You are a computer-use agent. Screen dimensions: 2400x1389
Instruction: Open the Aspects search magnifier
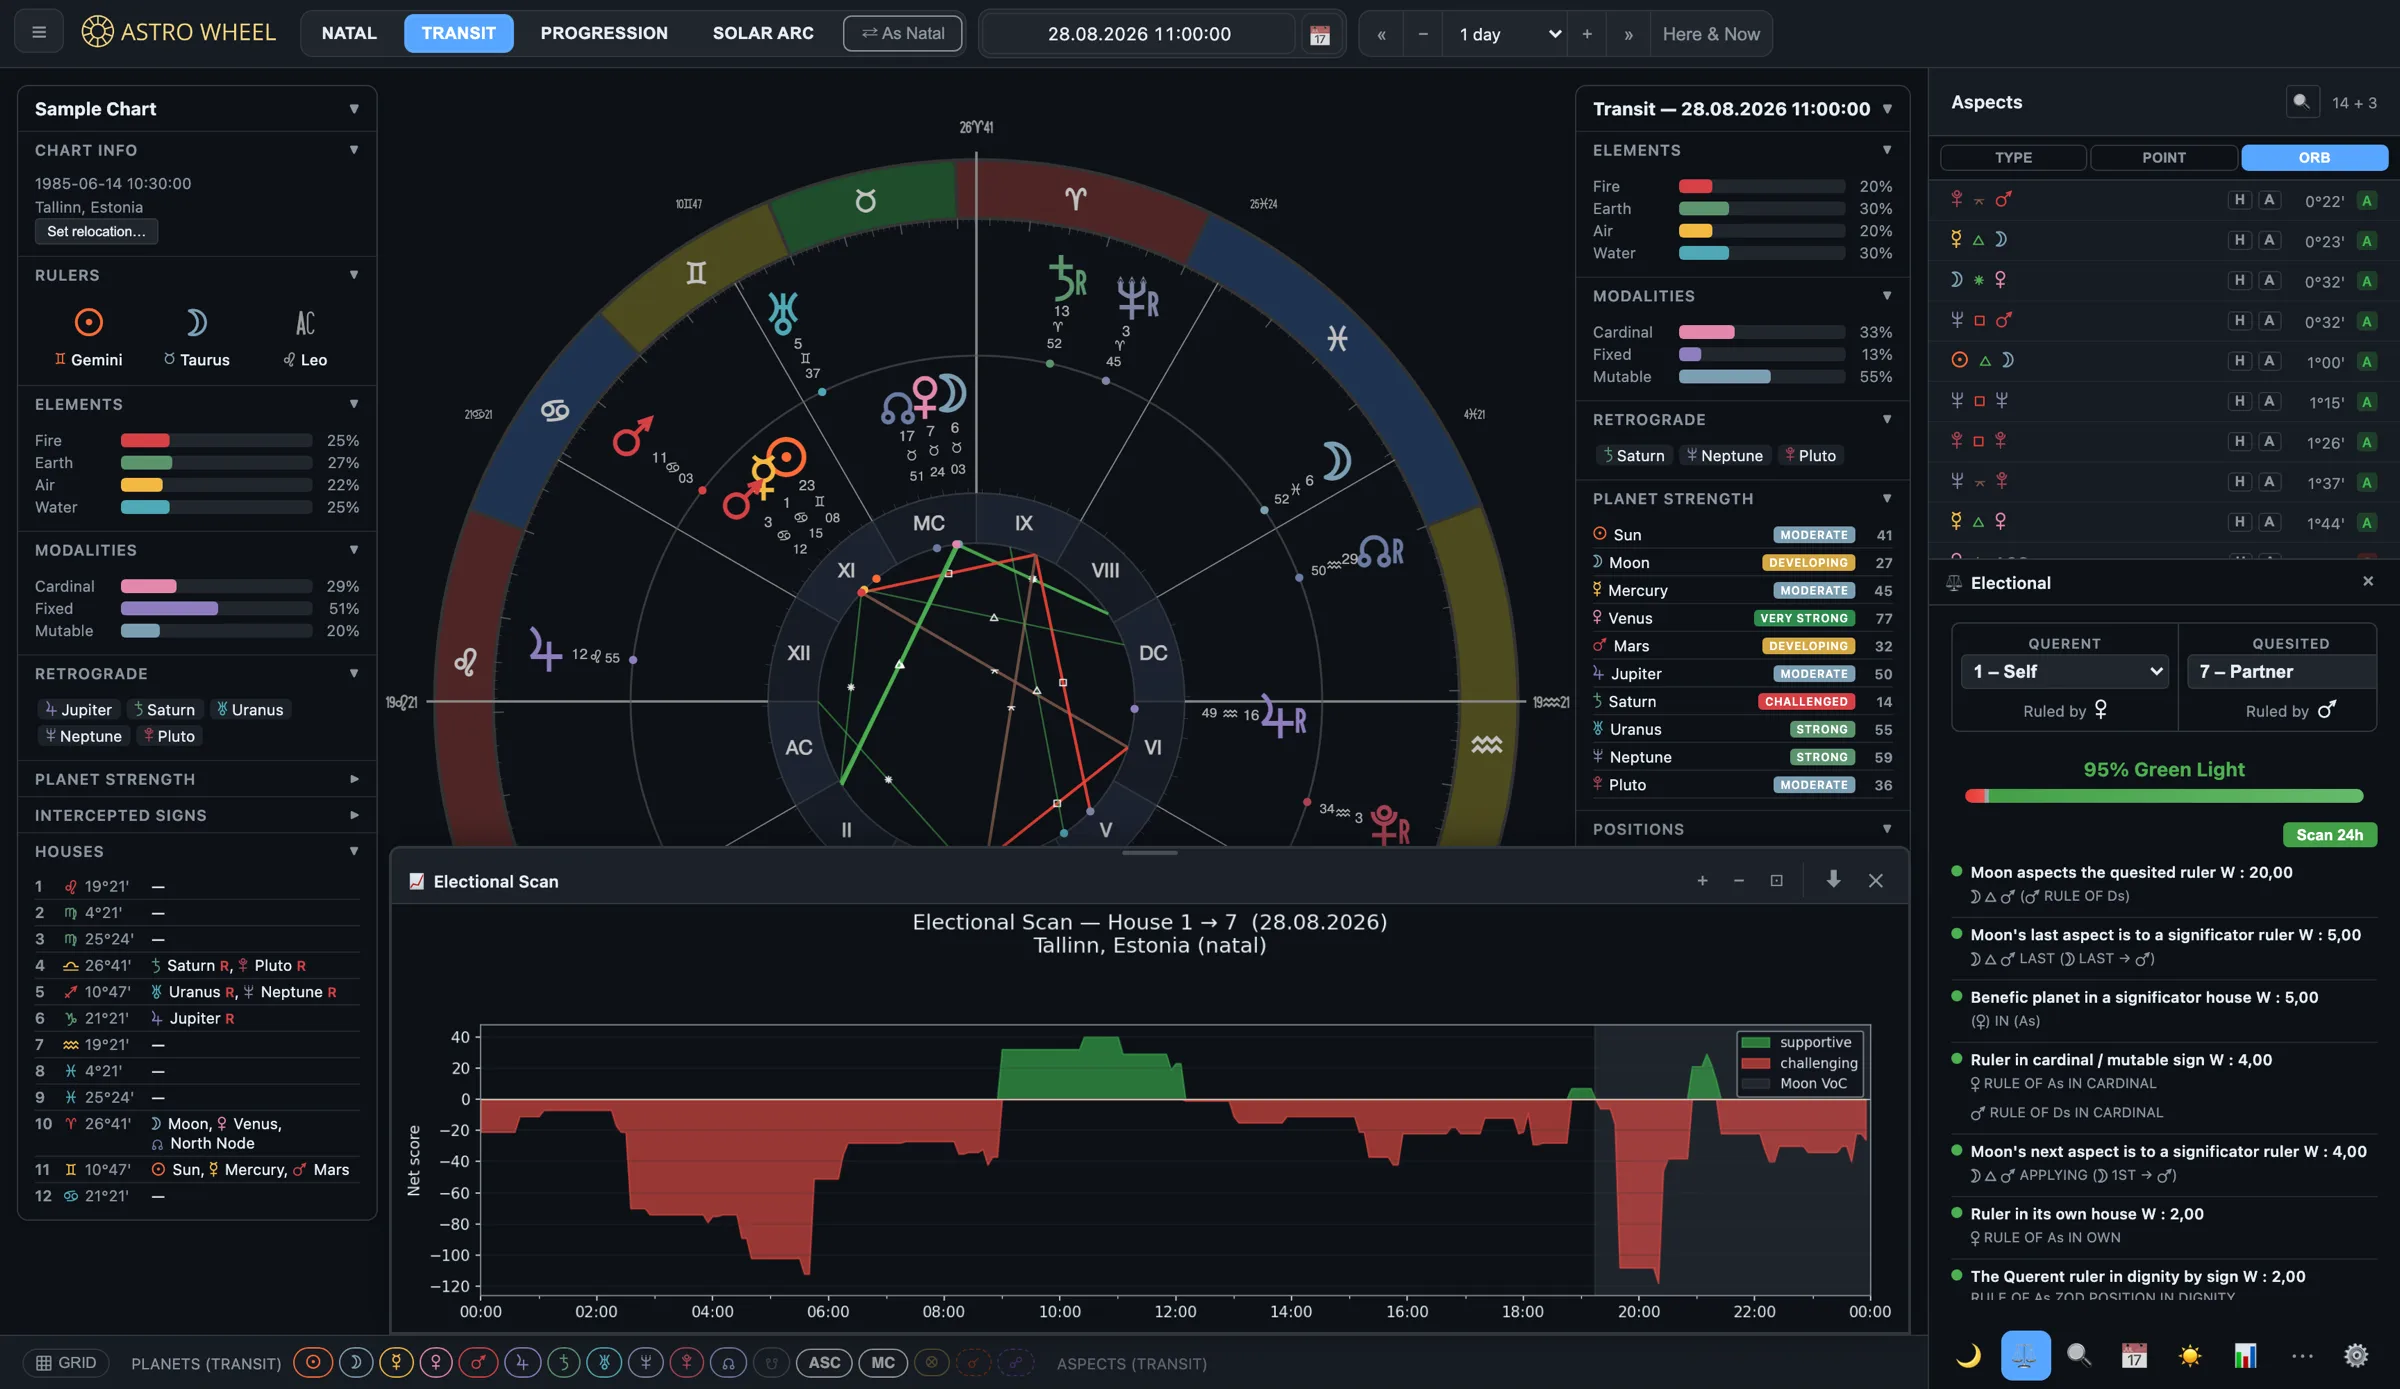tap(2301, 102)
